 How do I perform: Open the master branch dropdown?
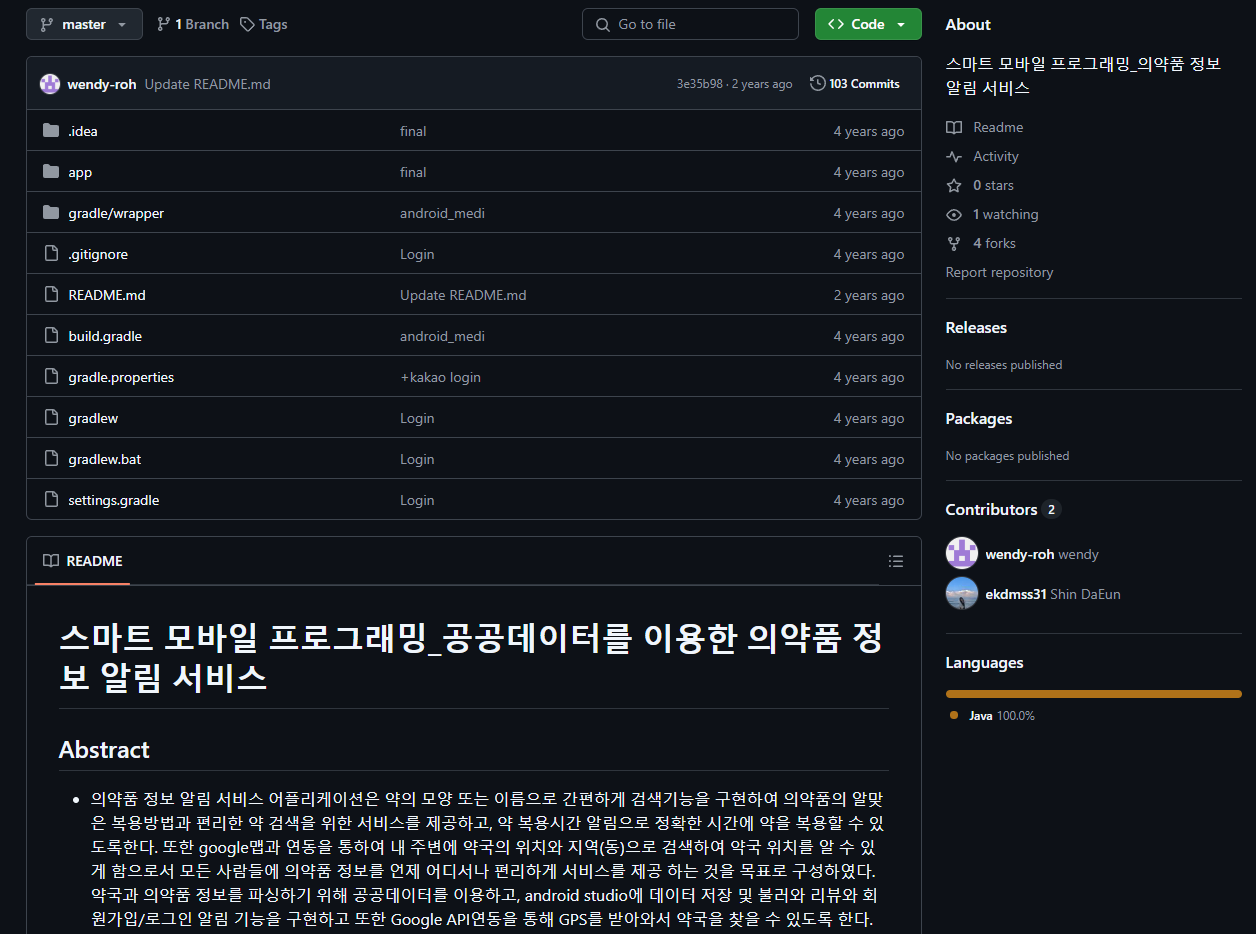click(84, 24)
